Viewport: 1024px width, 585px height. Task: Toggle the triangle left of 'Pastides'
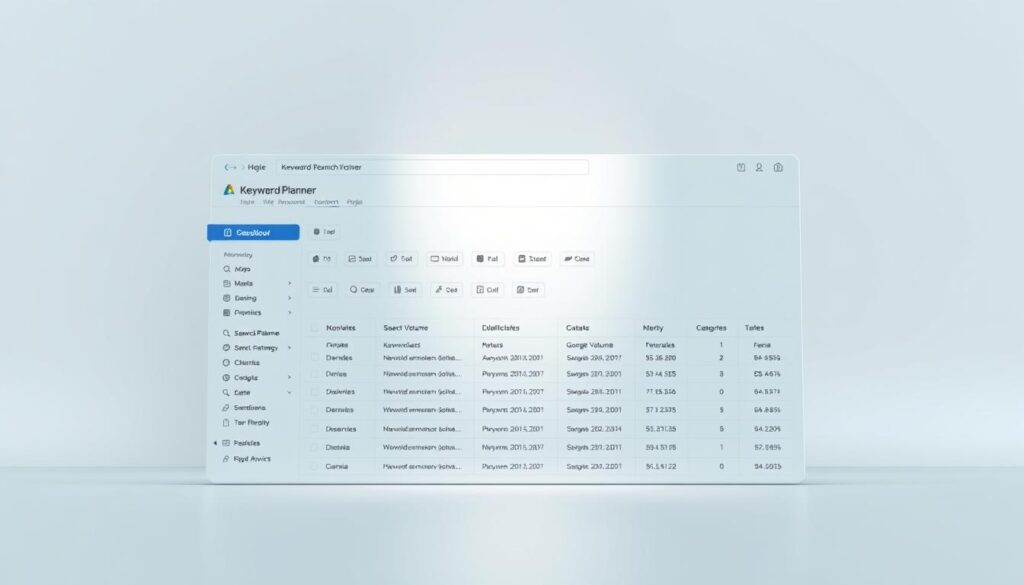pyautogui.click(x=215, y=443)
